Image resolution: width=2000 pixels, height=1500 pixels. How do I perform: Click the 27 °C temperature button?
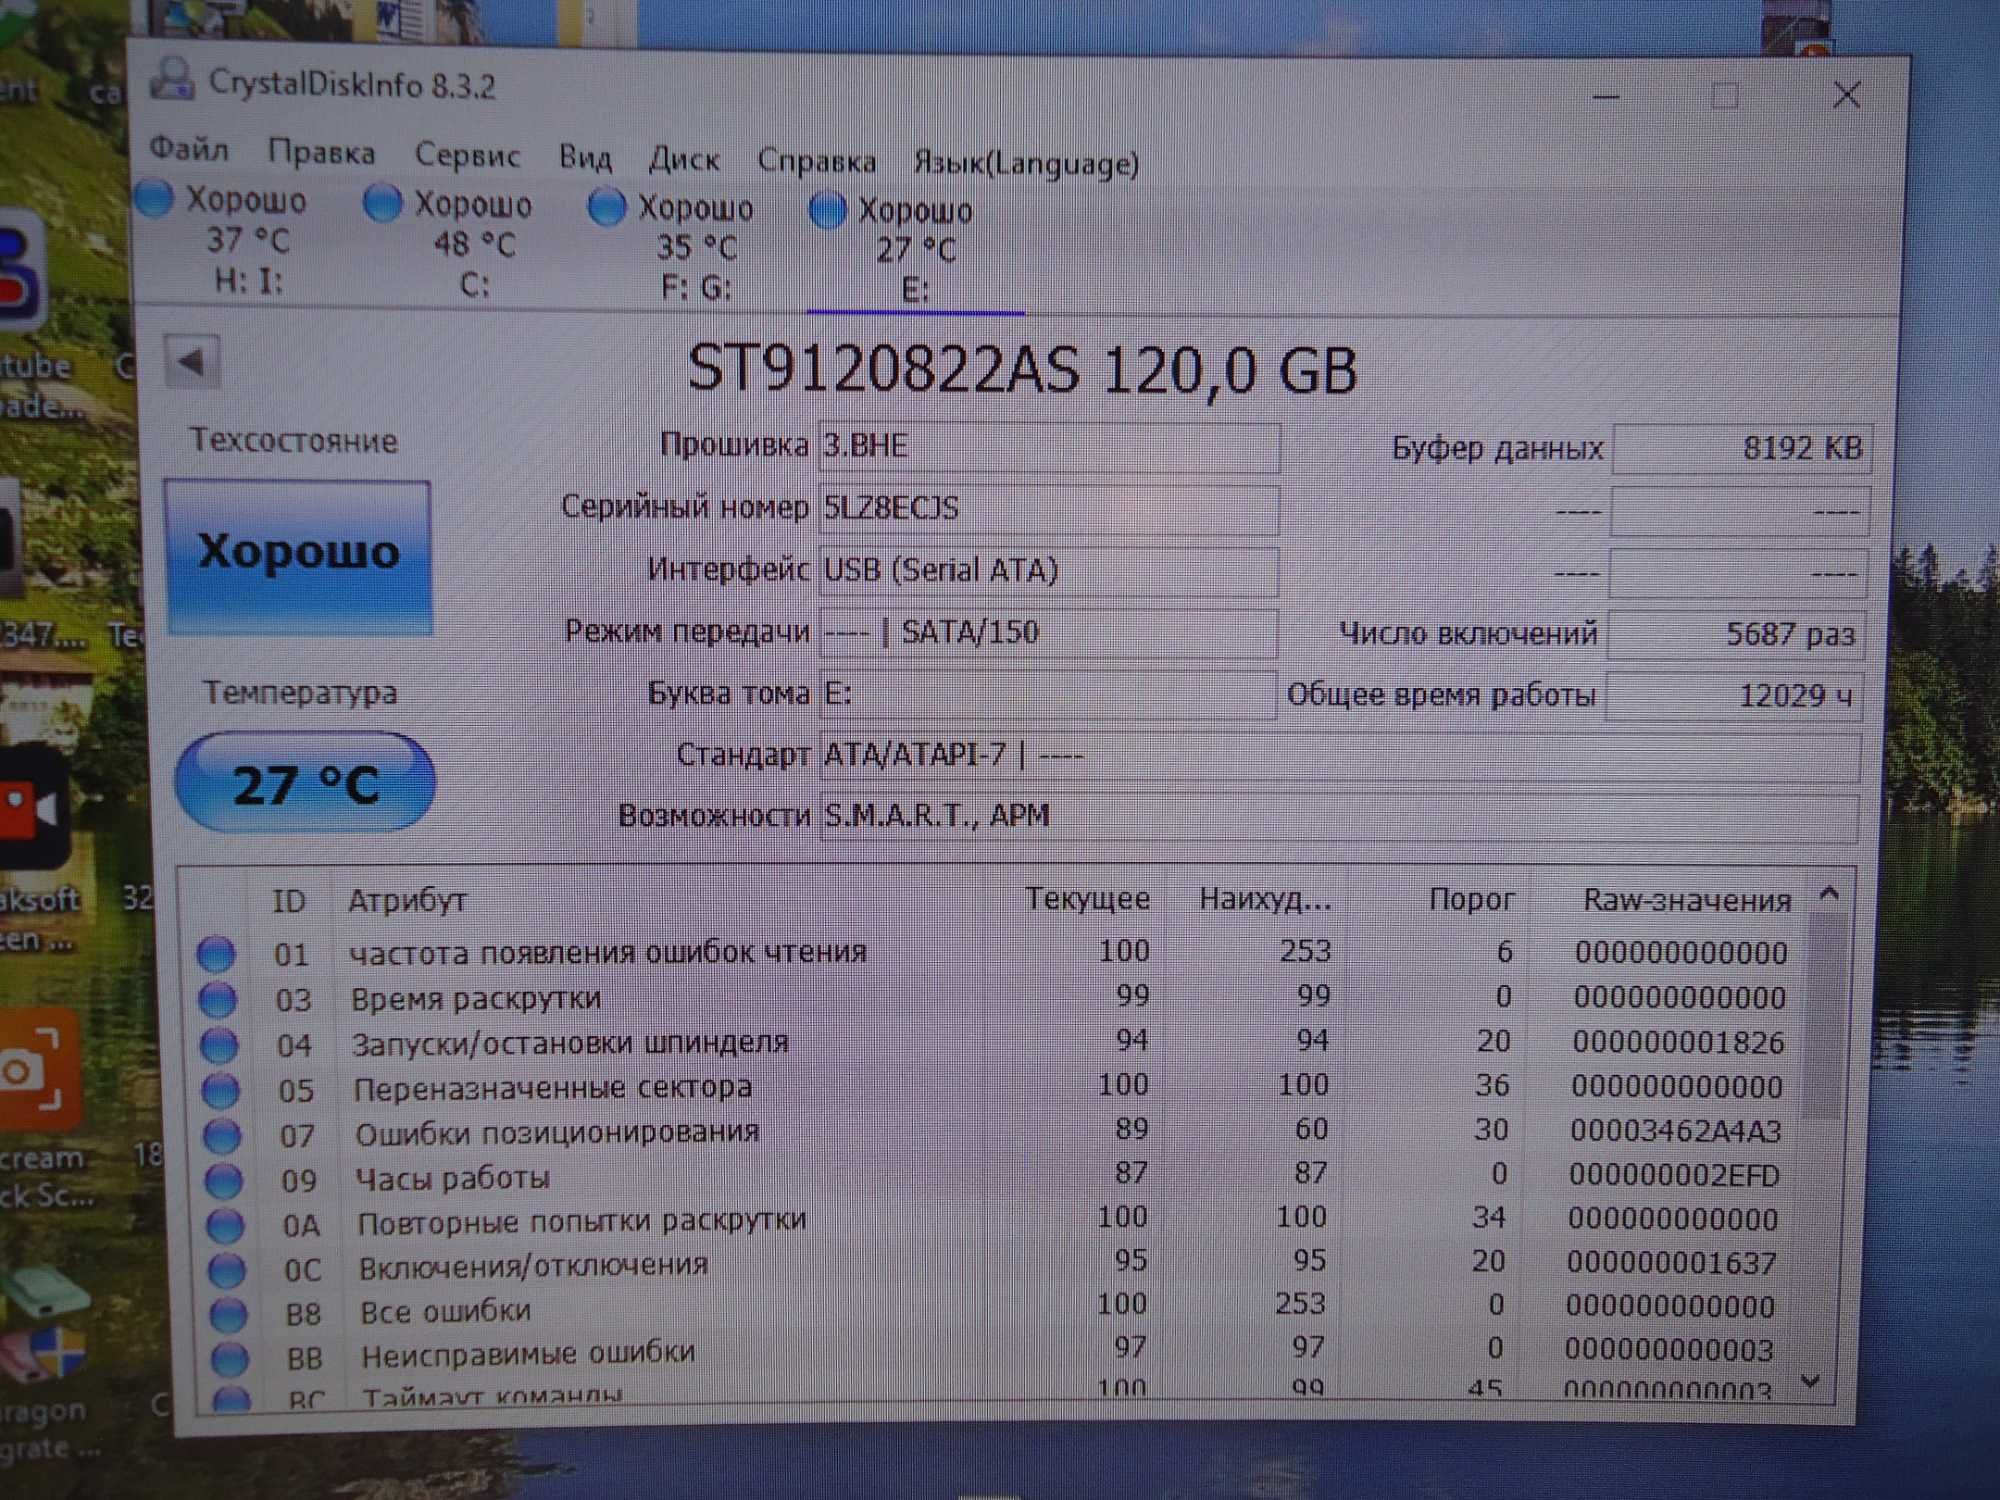click(x=305, y=782)
